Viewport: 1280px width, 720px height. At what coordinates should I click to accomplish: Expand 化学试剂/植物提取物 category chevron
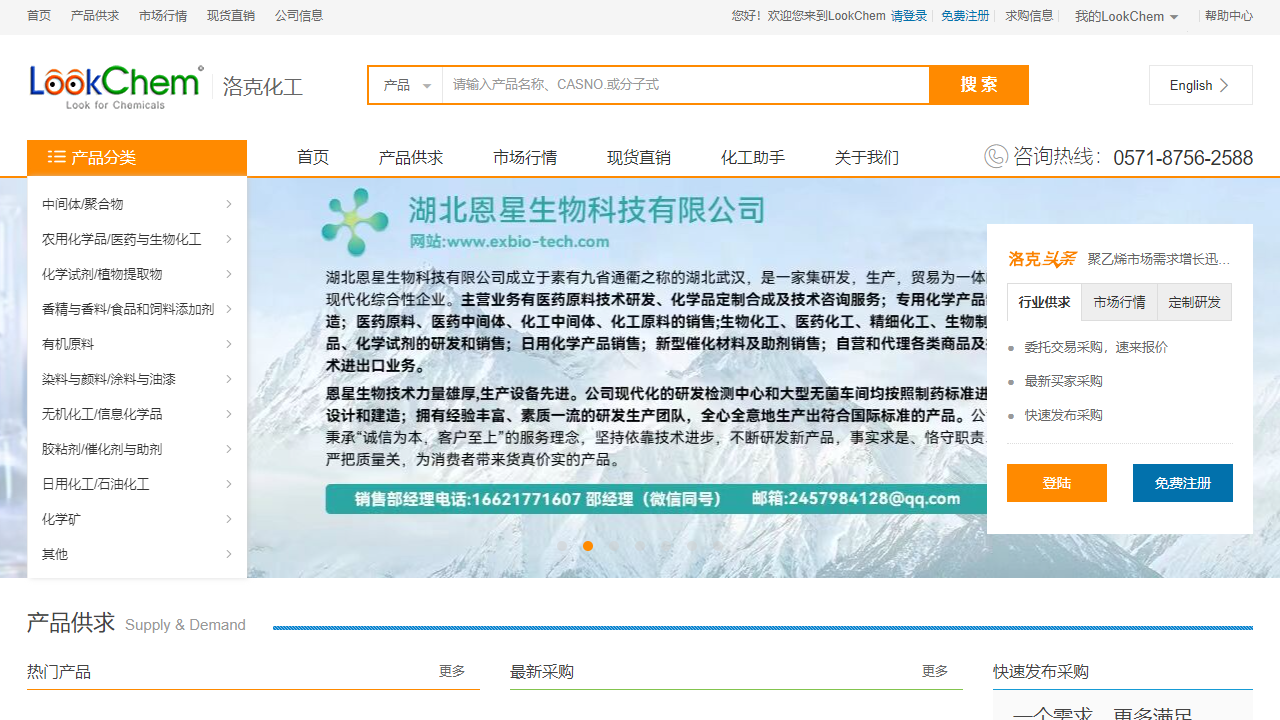pyautogui.click(x=229, y=274)
